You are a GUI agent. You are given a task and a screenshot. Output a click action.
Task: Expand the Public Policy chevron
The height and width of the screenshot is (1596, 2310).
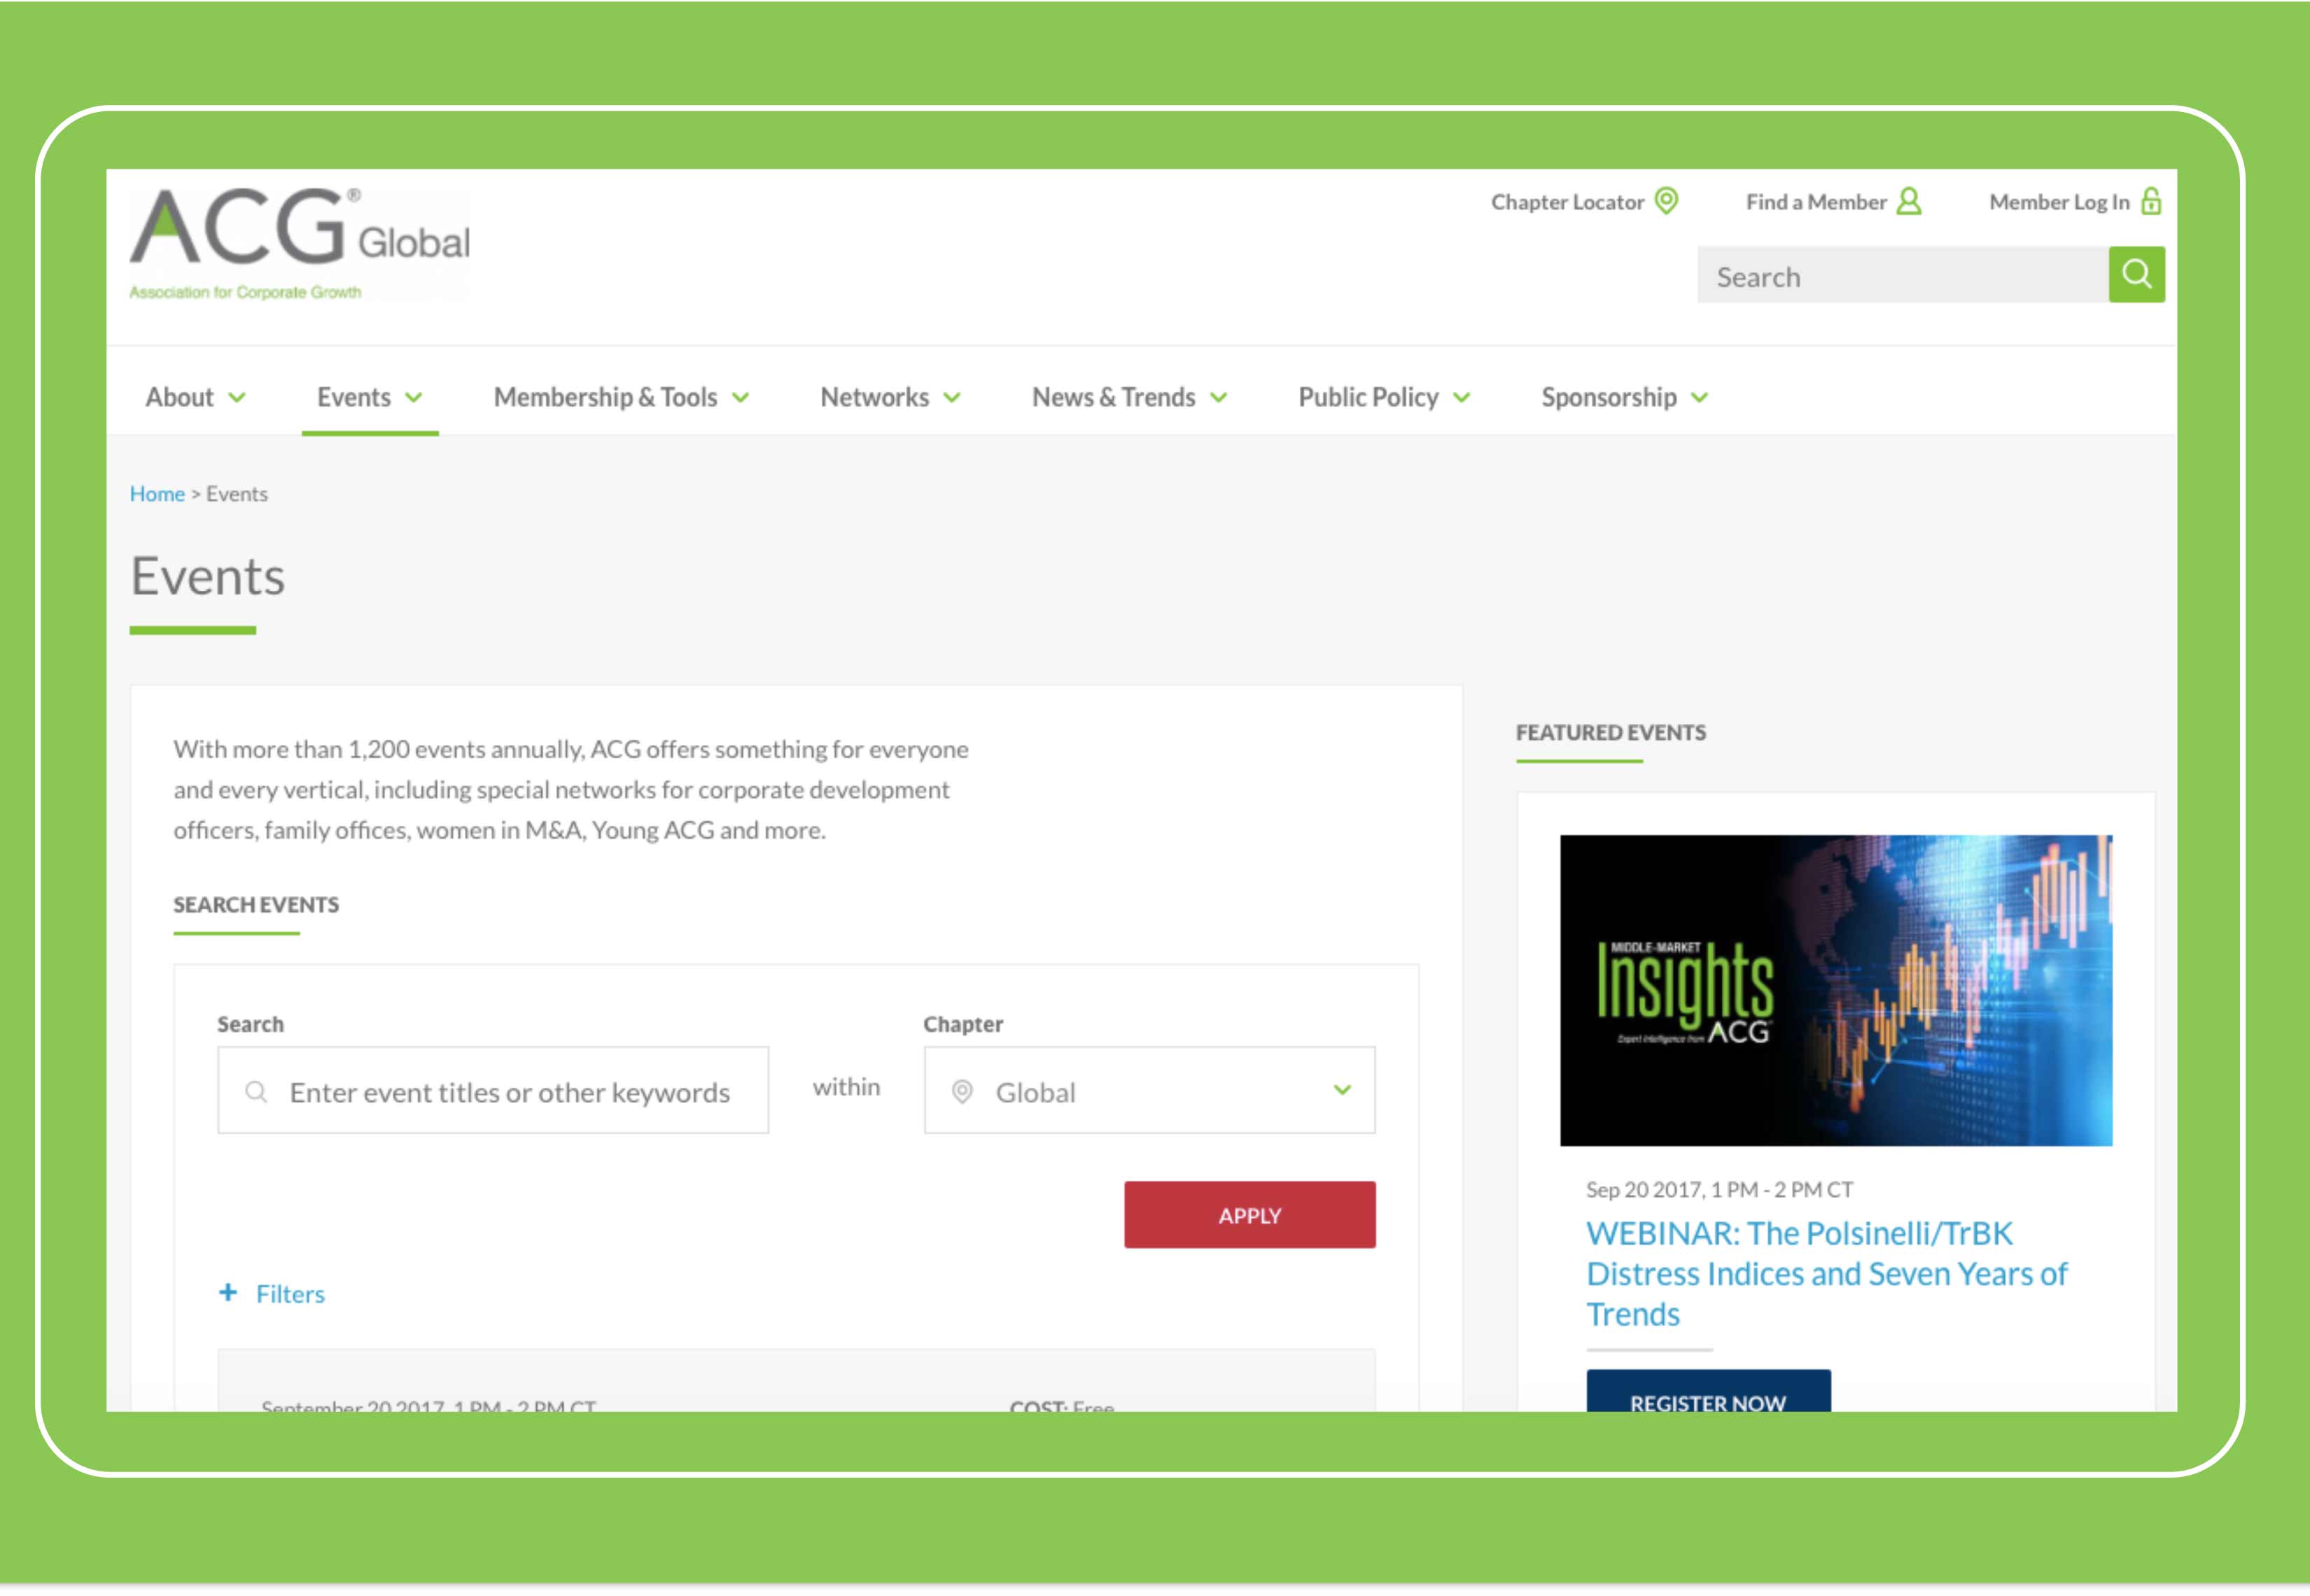(1462, 398)
